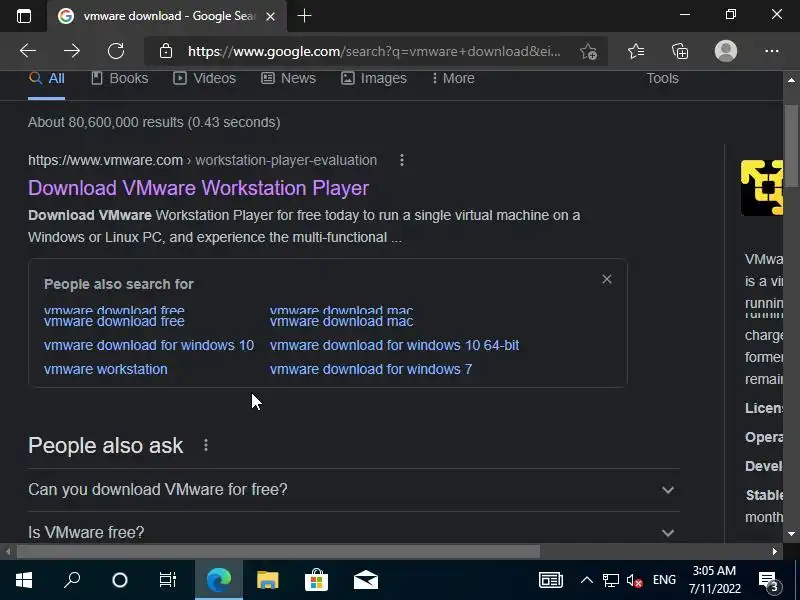This screenshot has height=600, width=800.
Task: Switch to the Images search tab
Action: 373,78
